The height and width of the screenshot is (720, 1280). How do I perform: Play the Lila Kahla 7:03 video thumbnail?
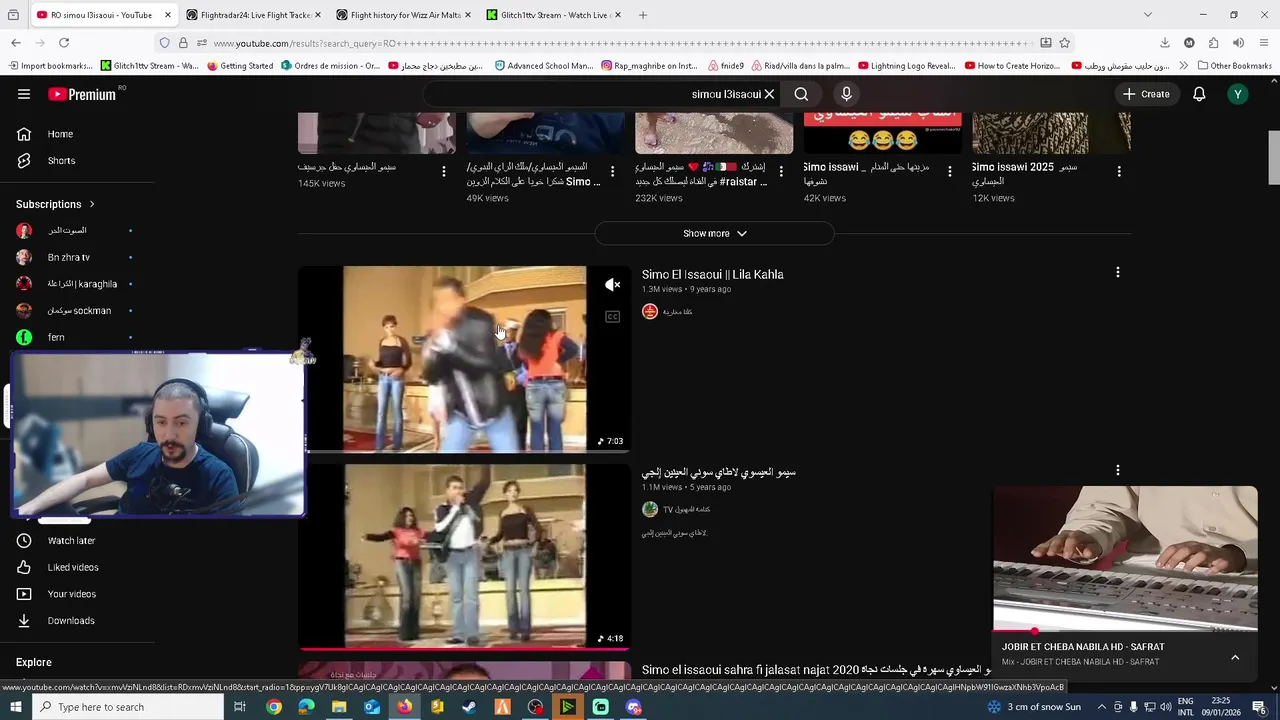point(464,359)
